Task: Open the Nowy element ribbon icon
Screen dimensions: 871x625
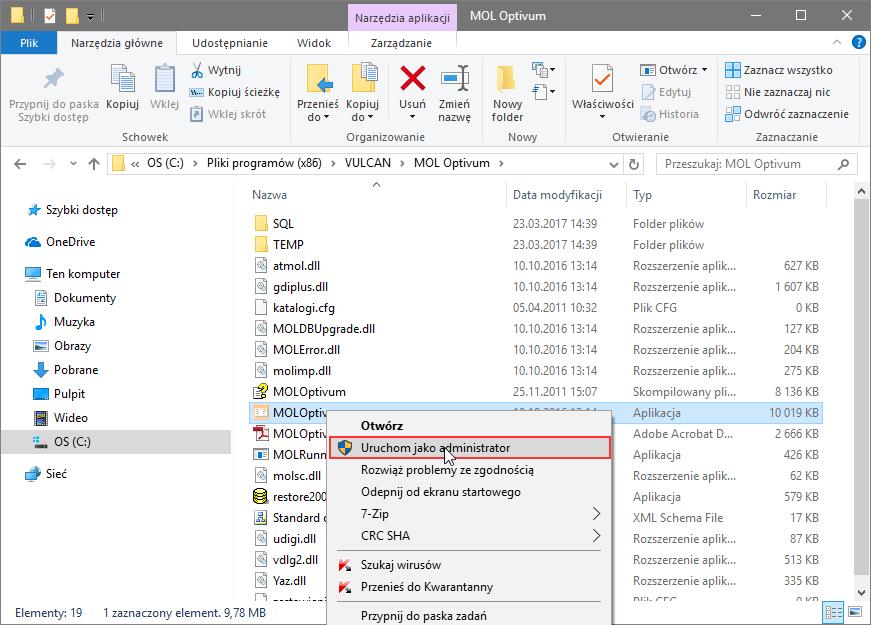Action: pyautogui.click(x=543, y=69)
